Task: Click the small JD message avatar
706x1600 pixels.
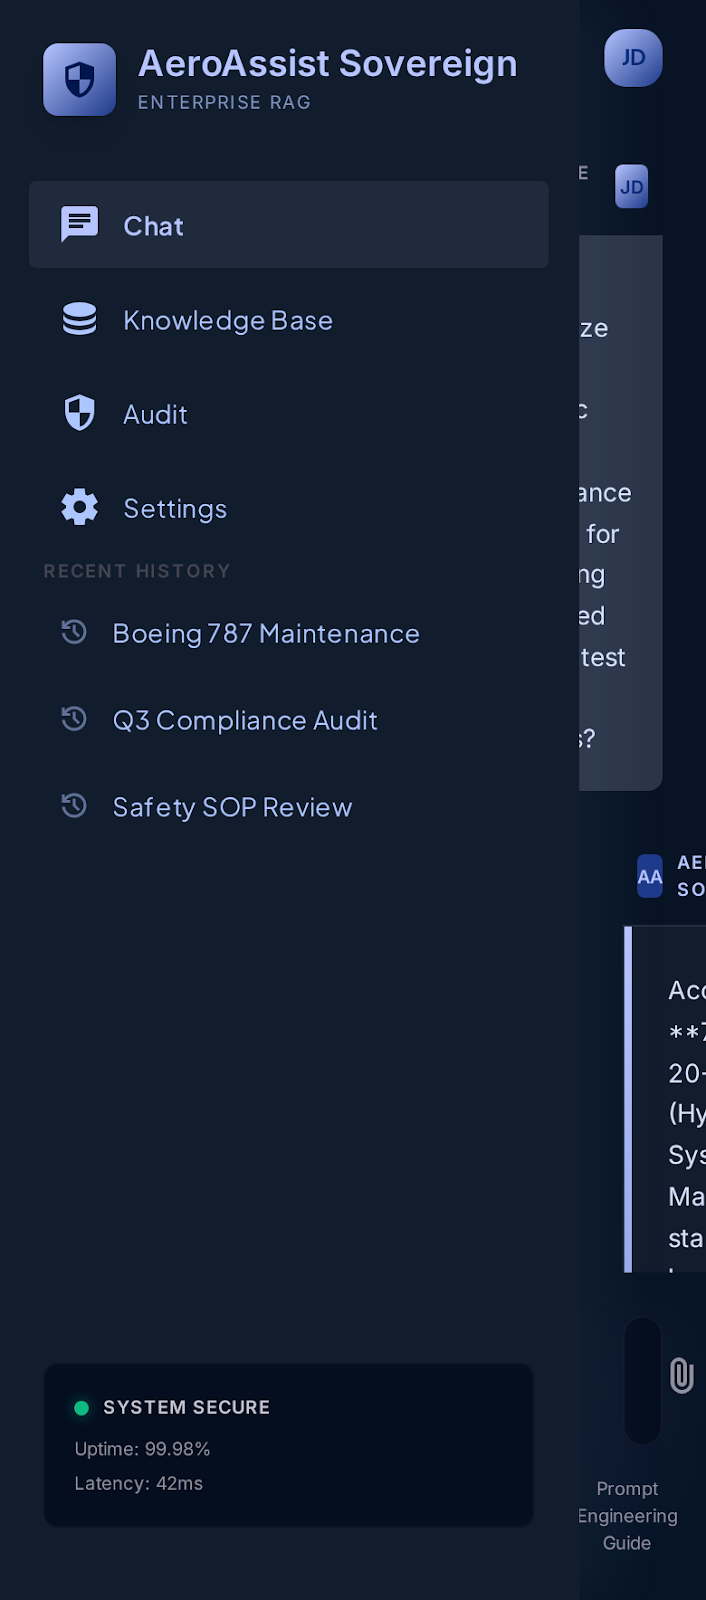Action: (632, 187)
